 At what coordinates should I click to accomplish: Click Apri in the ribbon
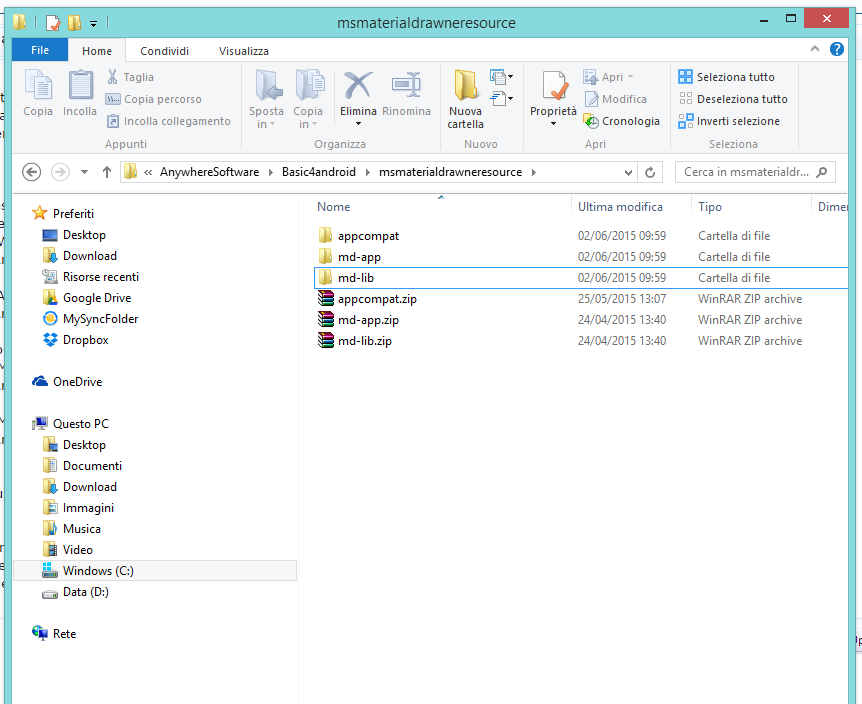point(607,77)
